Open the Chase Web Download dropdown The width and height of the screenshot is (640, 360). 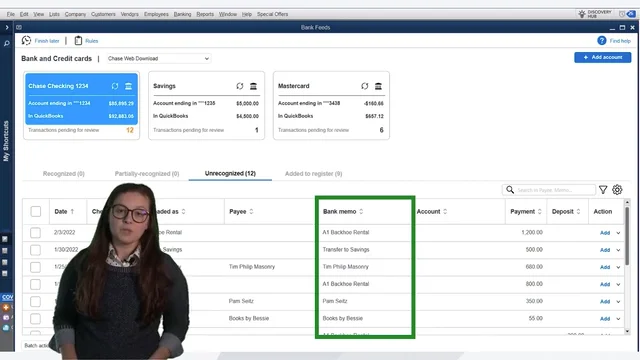pos(158,58)
